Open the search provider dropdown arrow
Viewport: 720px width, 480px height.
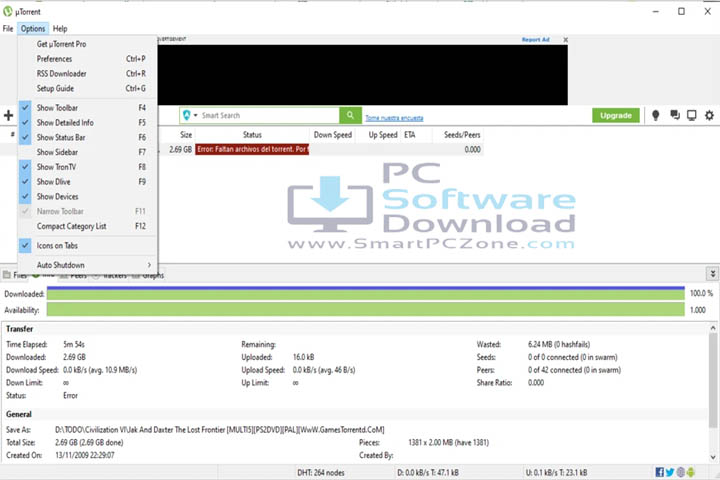point(196,115)
